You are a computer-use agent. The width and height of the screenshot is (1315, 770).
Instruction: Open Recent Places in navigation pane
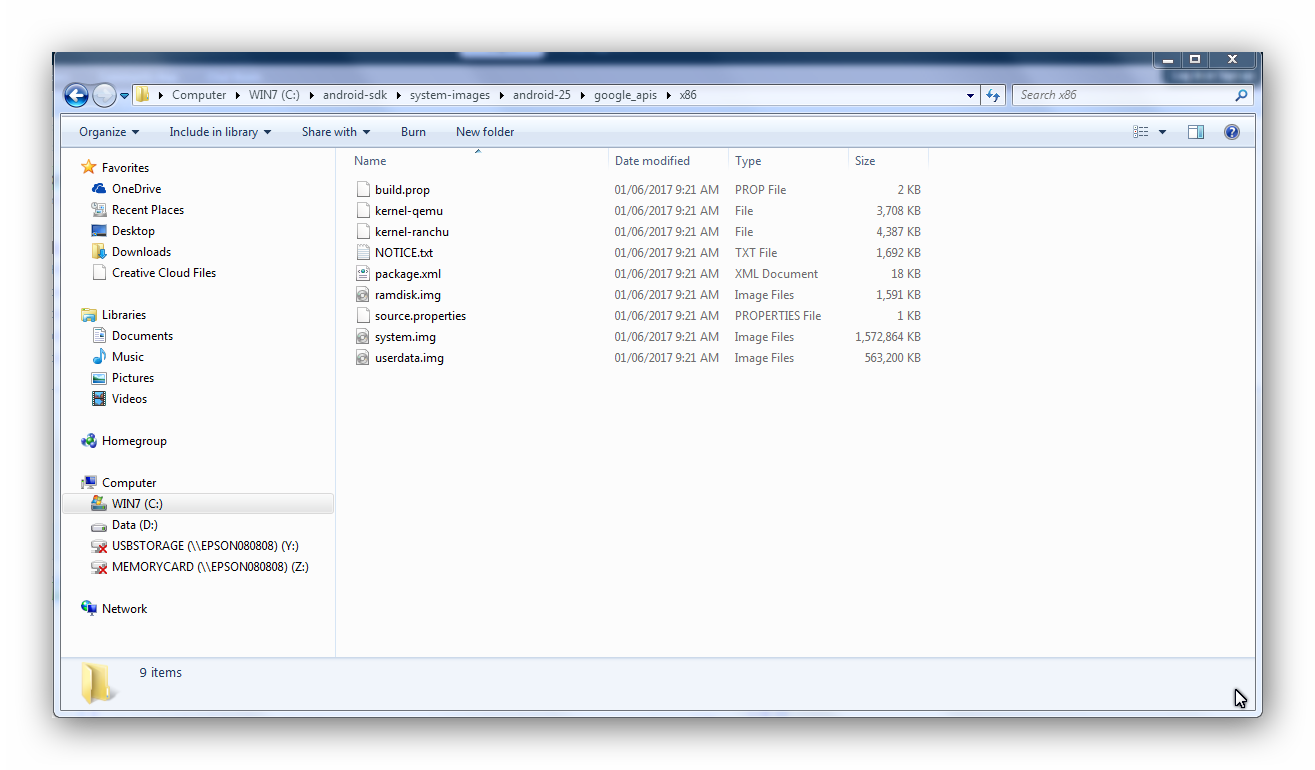(148, 210)
